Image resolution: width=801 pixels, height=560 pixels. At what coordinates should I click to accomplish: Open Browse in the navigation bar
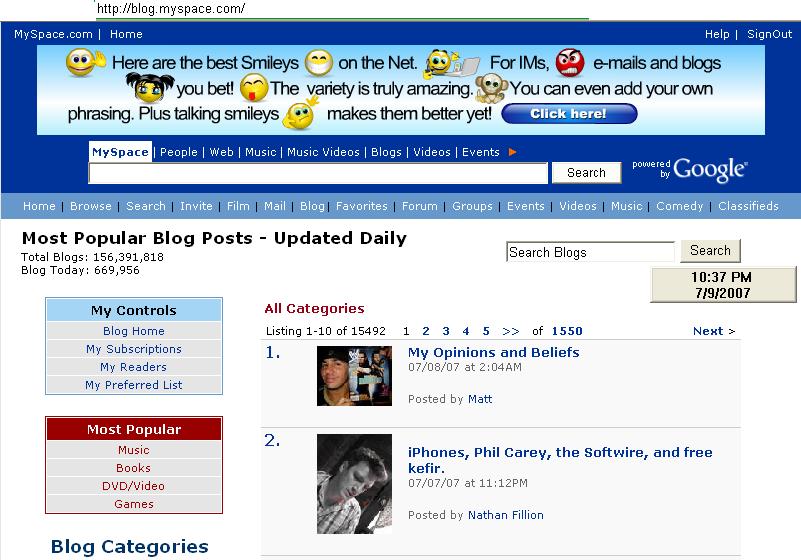(x=90, y=206)
